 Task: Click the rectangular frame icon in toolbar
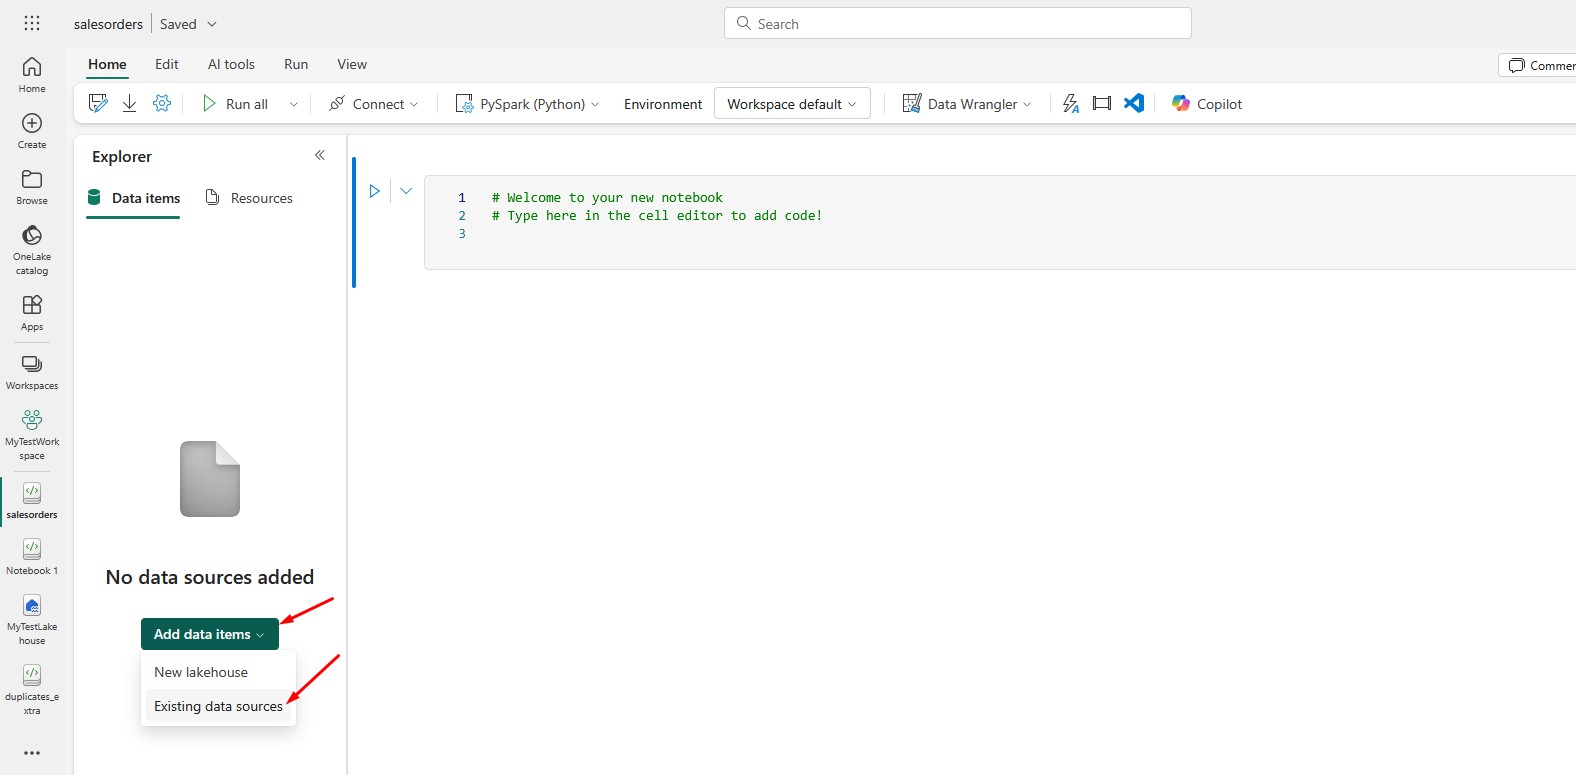point(1102,103)
